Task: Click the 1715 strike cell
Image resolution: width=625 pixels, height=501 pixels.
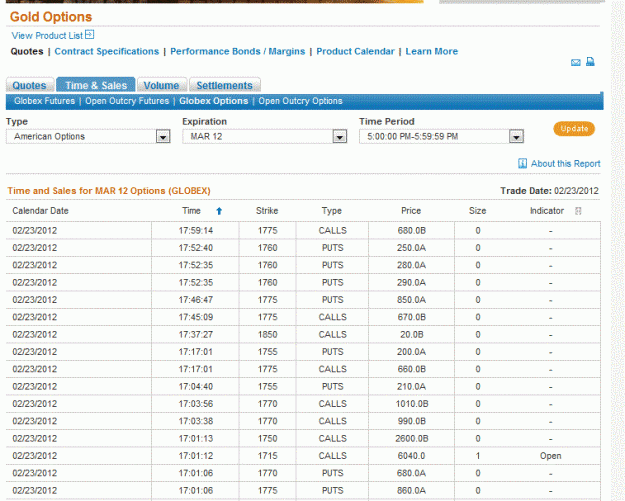Action: tap(267, 456)
